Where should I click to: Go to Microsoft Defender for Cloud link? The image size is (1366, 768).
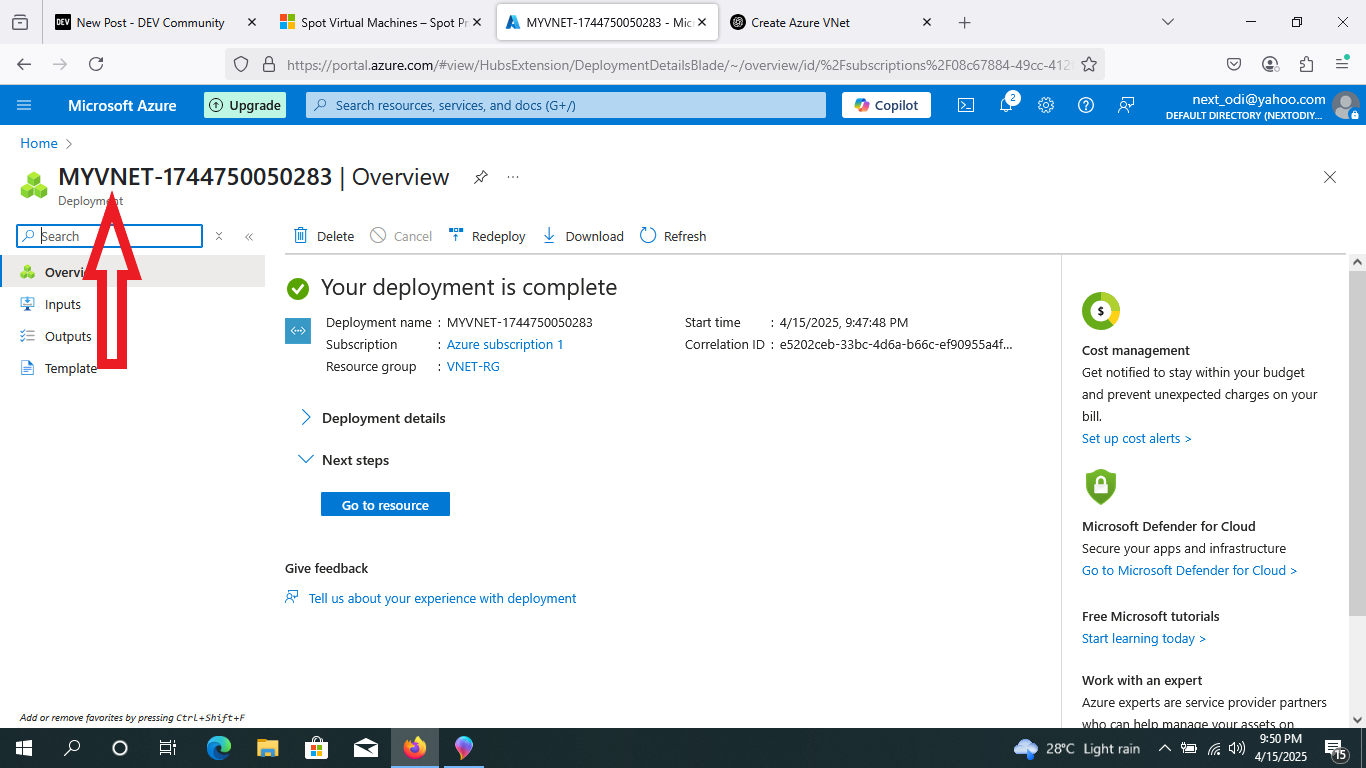click(1189, 570)
